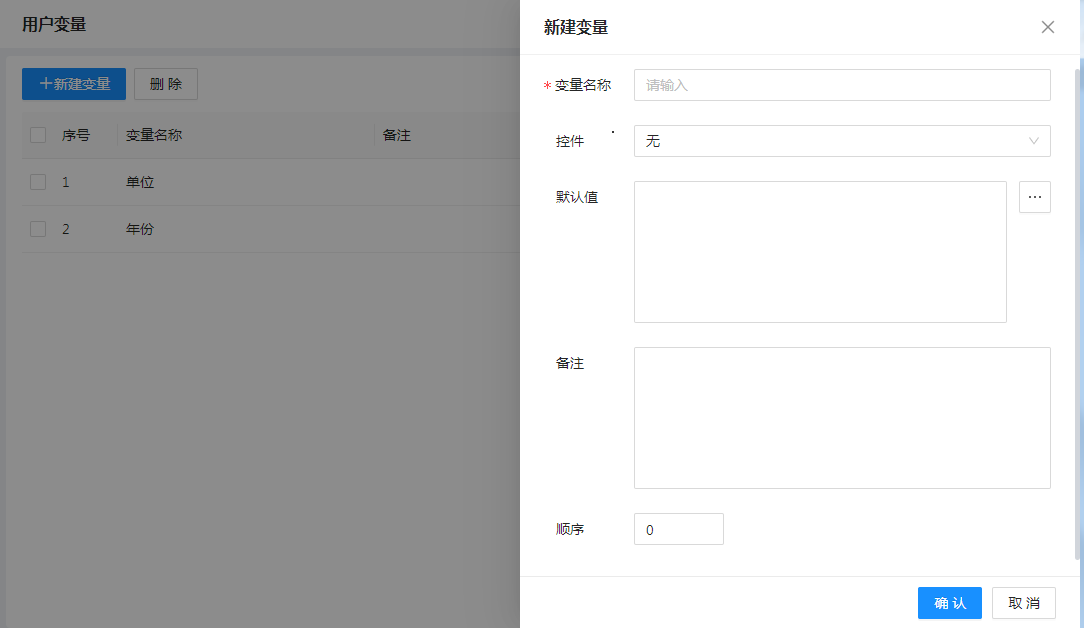Select the 单位 variable row

pyautogui.click(x=140, y=182)
